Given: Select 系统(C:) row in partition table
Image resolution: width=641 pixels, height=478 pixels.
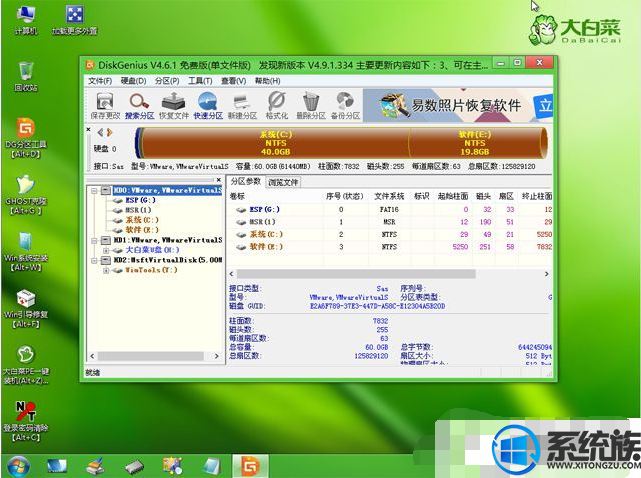Looking at the screenshot, I should point(390,234).
